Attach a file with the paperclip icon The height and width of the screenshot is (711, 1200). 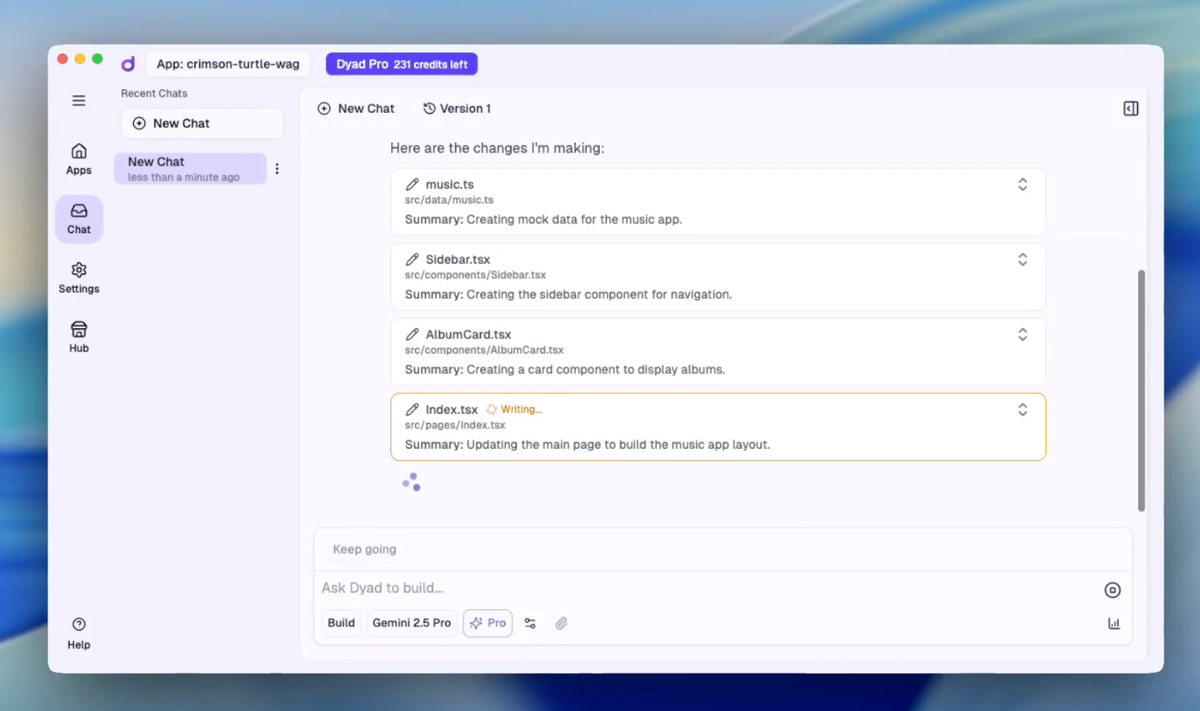[x=561, y=623]
